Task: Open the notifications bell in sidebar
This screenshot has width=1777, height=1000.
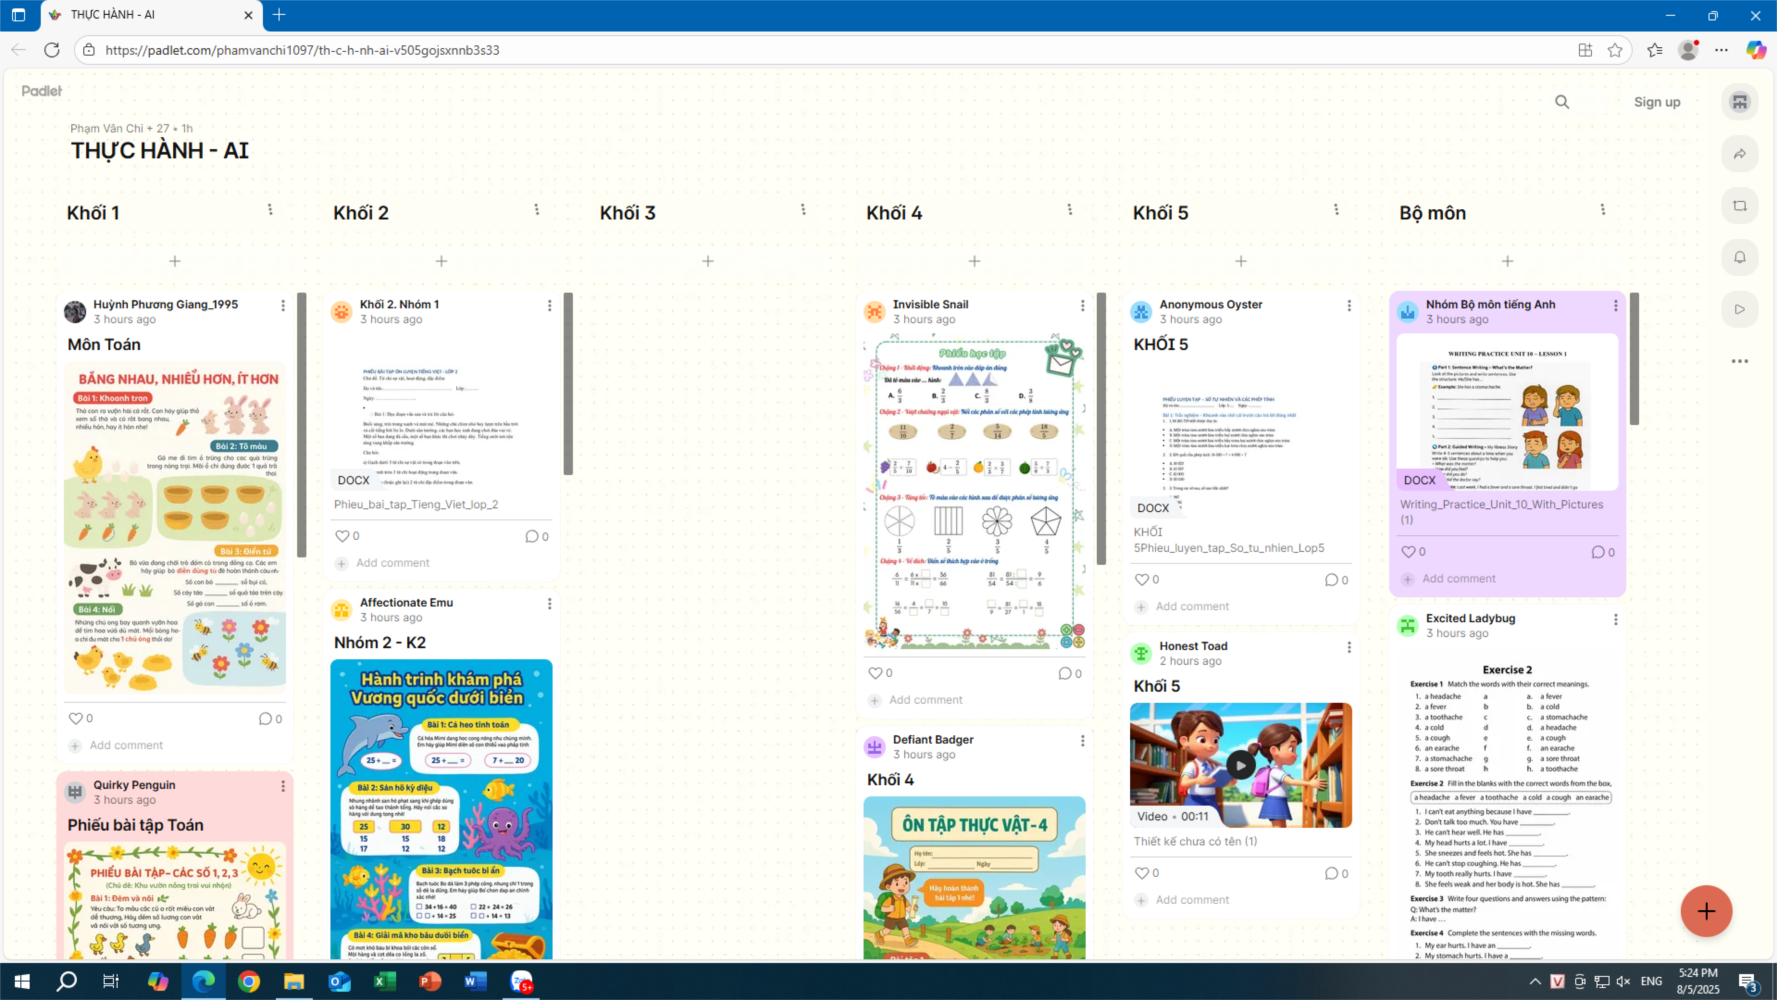Action: click(x=1740, y=257)
